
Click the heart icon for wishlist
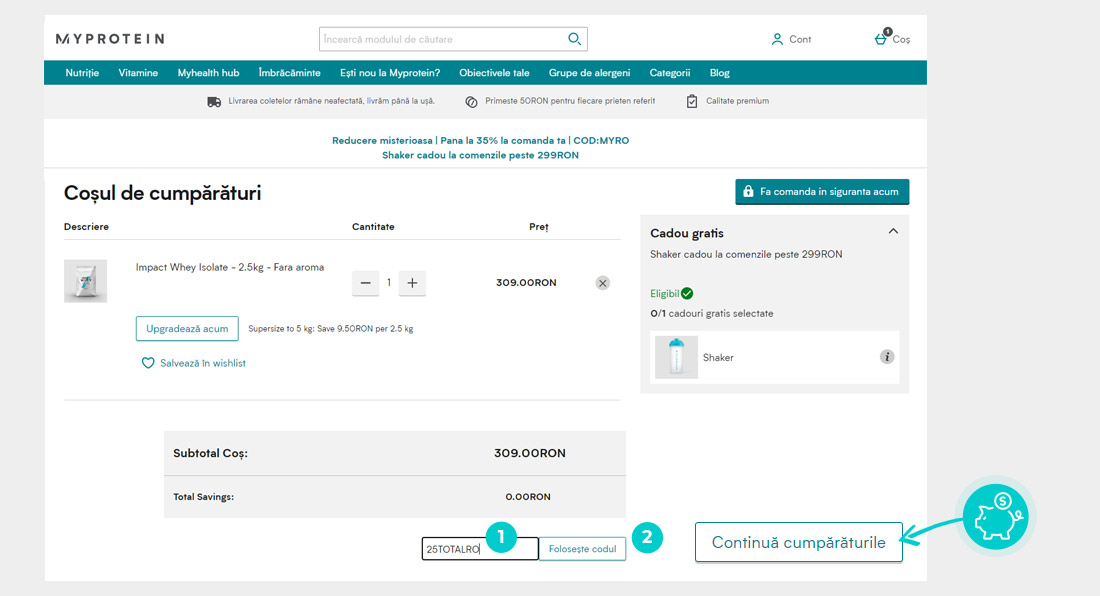pyautogui.click(x=148, y=363)
